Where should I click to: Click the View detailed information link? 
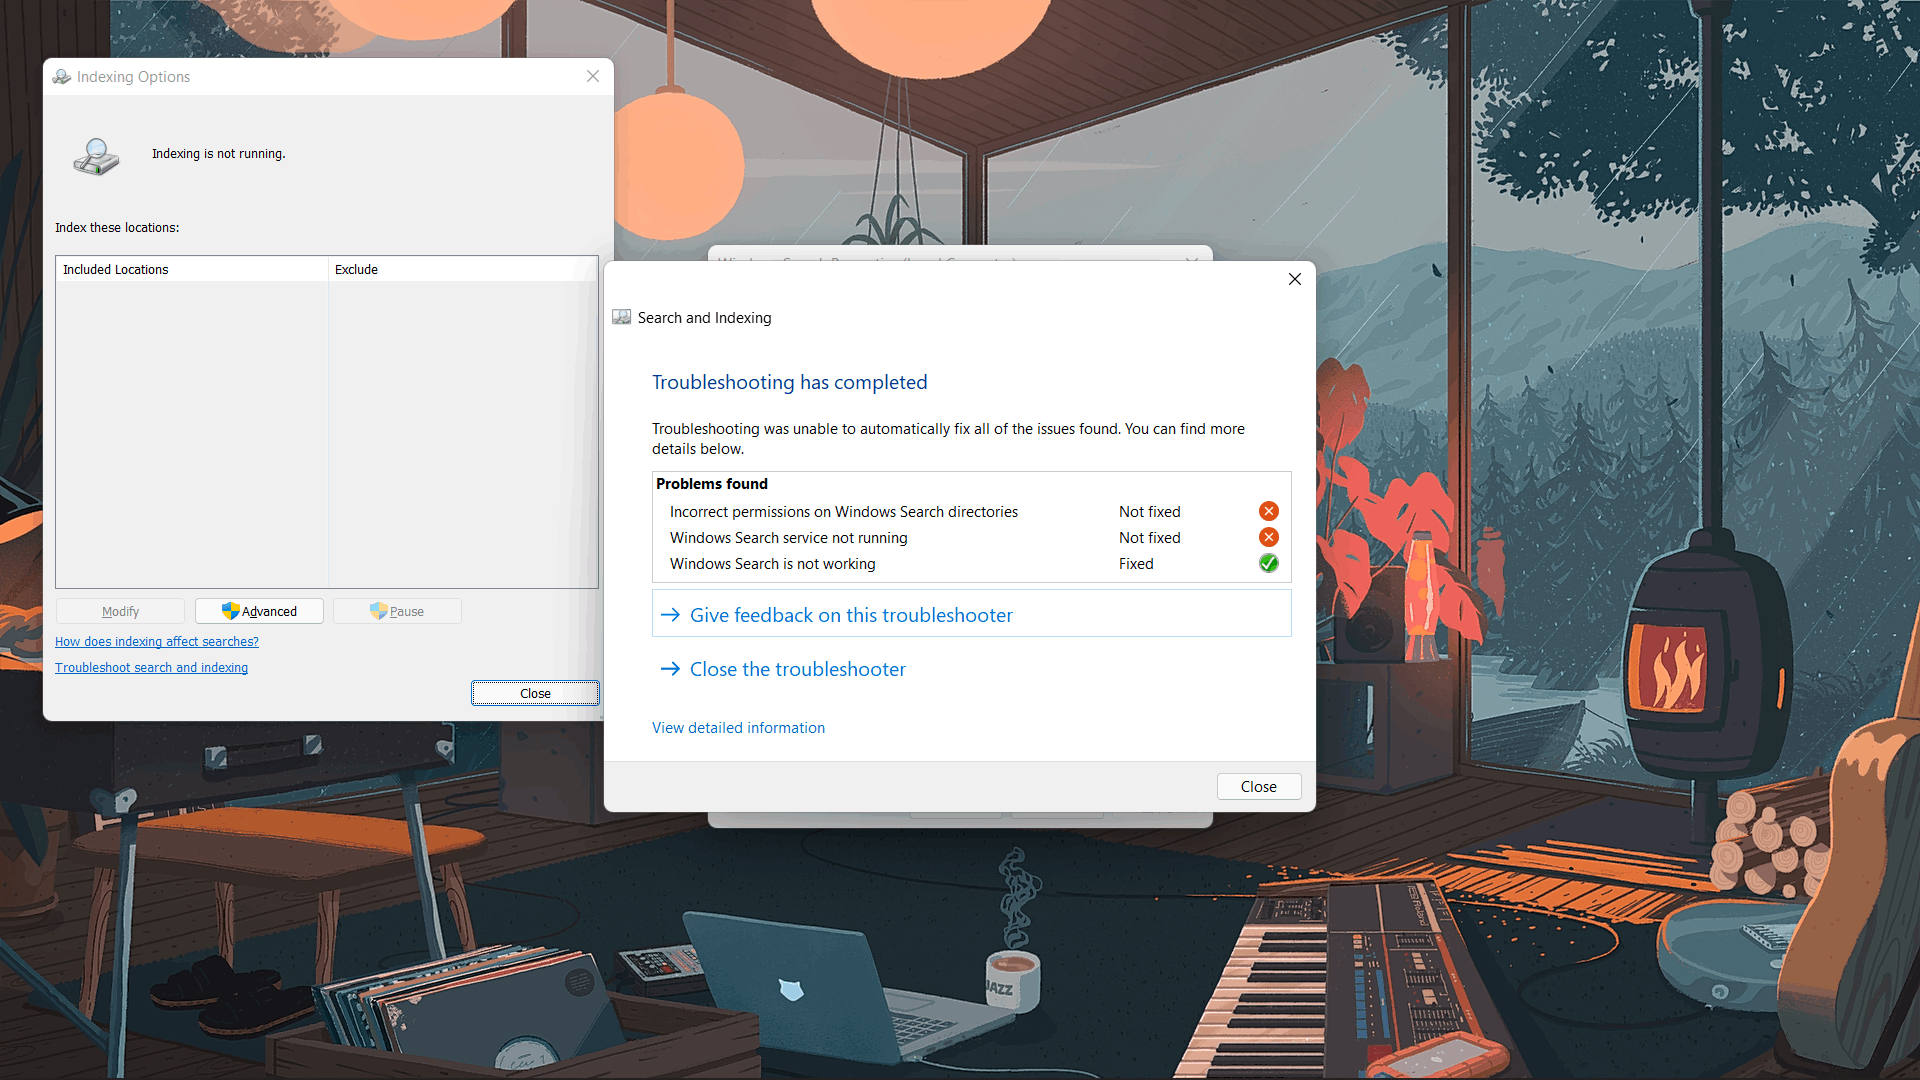pos(738,727)
